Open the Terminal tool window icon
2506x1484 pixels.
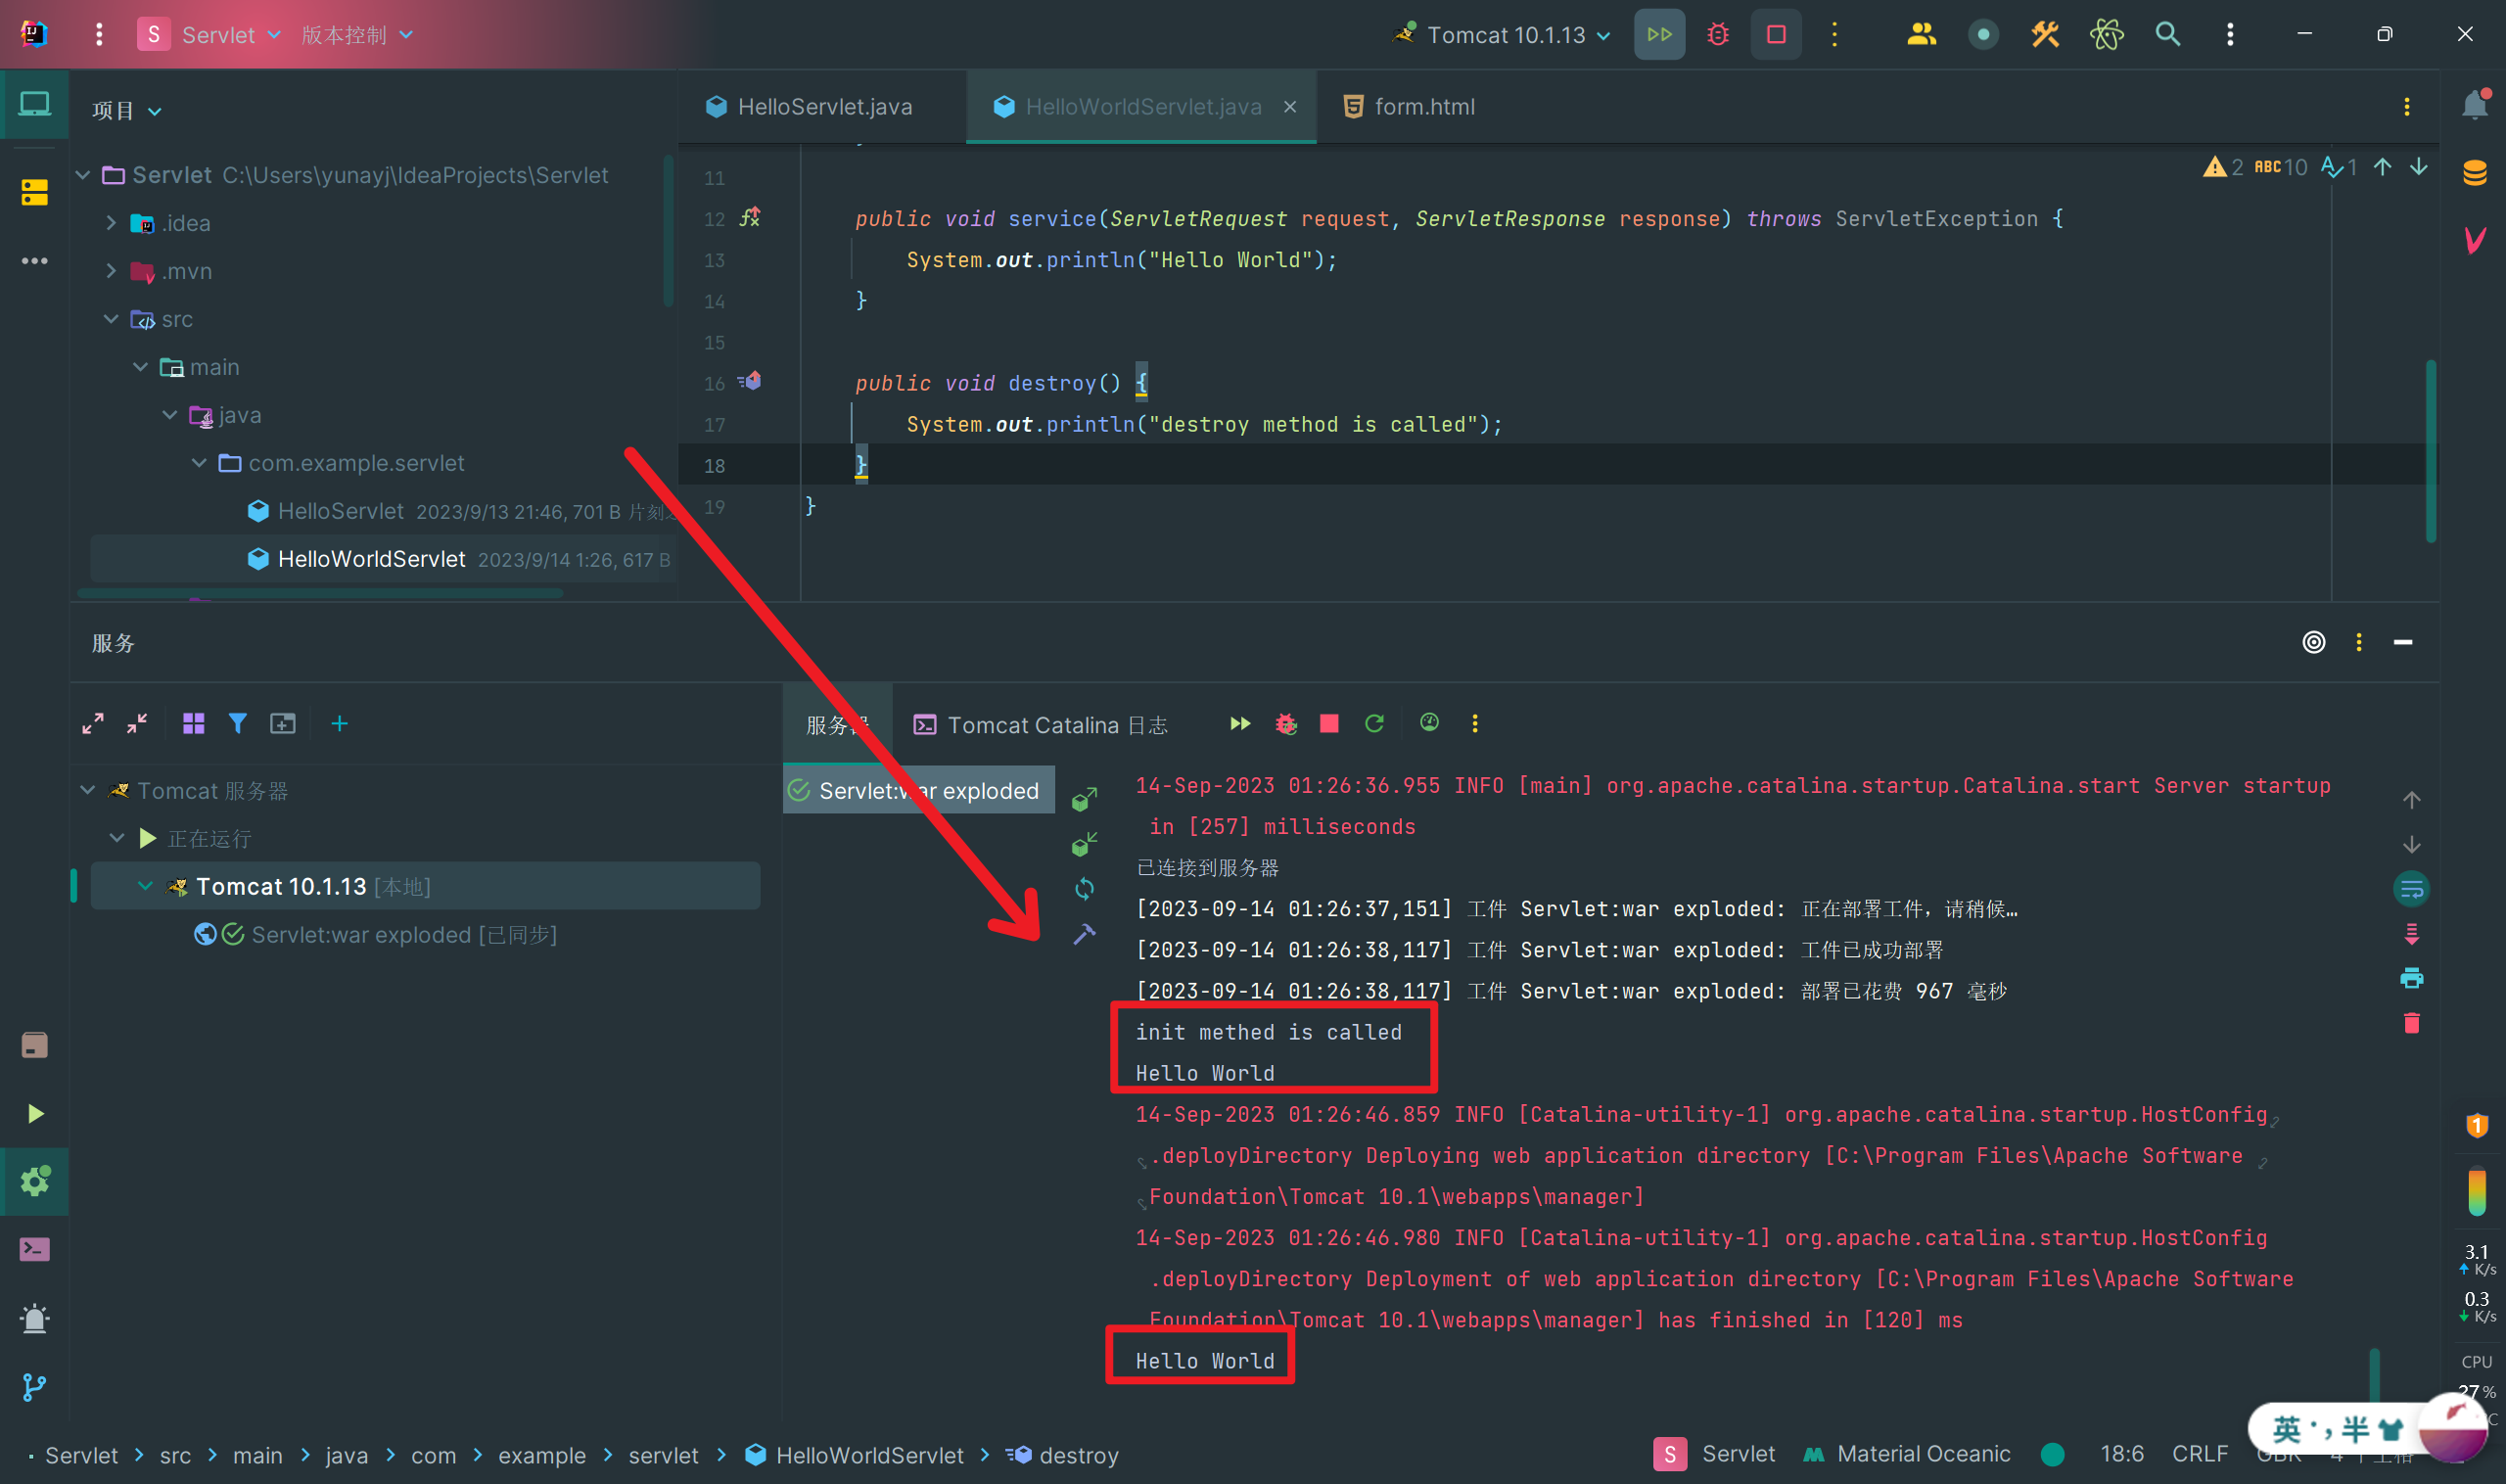pyautogui.click(x=34, y=1249)
